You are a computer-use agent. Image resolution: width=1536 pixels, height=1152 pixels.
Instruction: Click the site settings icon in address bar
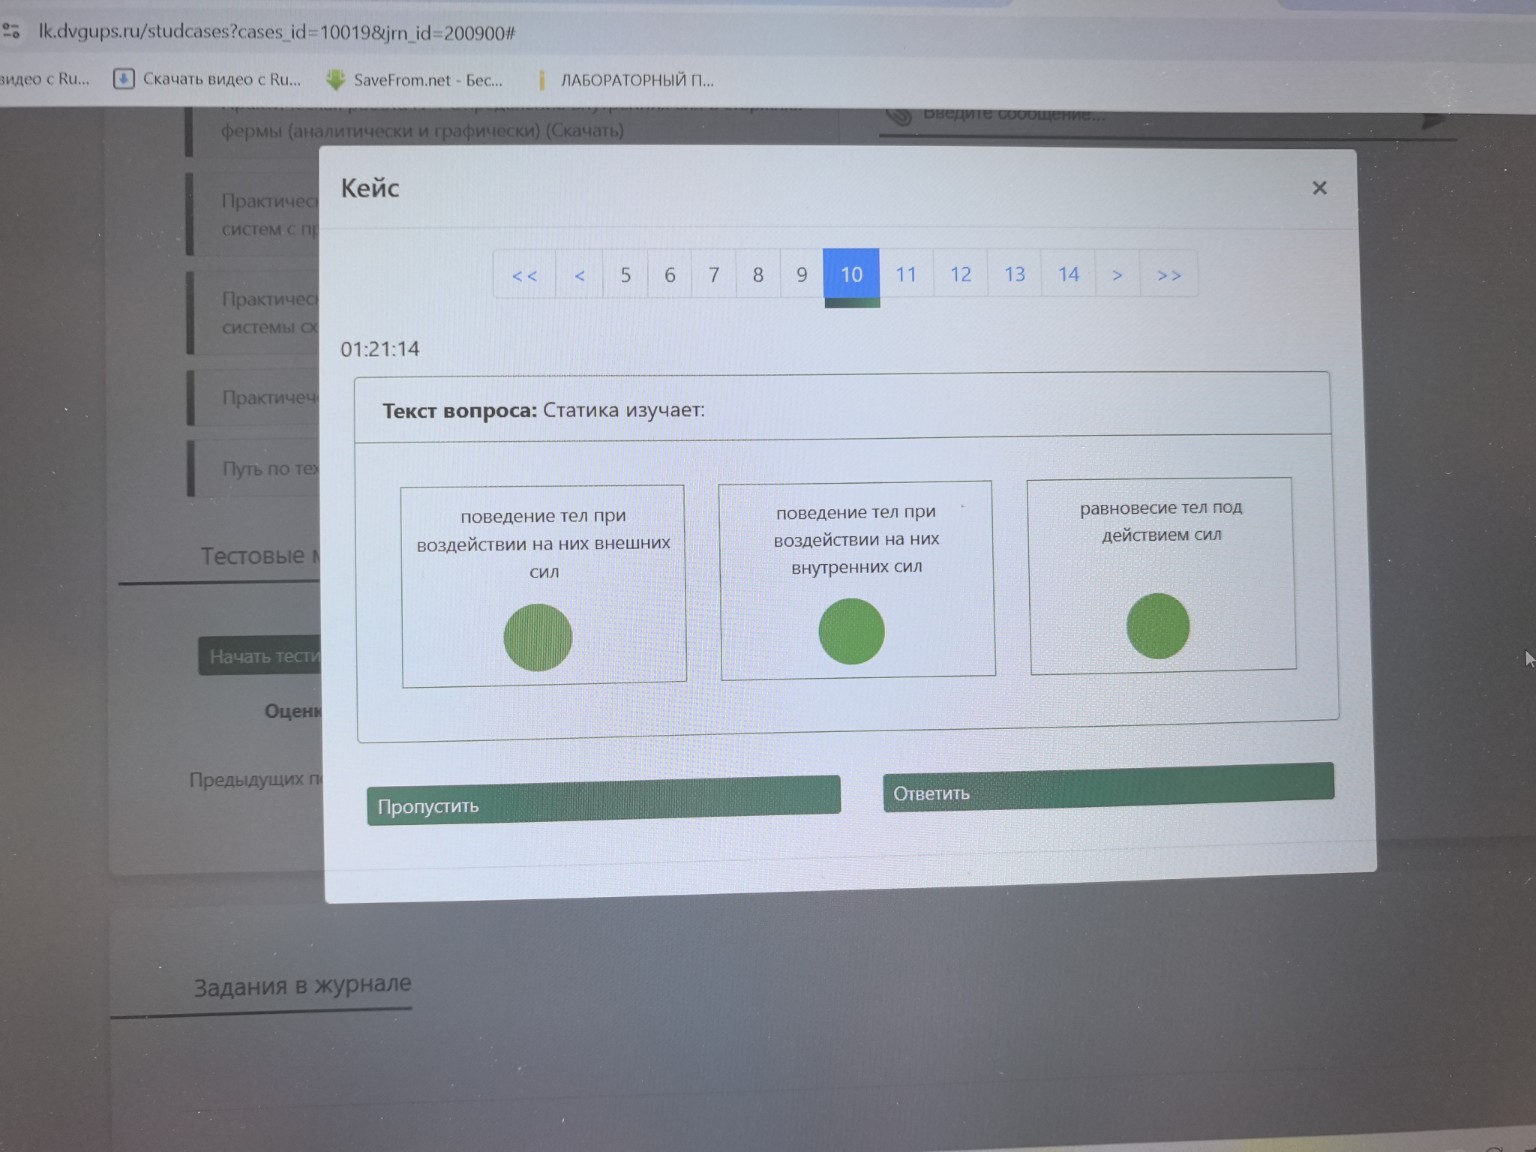(11, 32)
